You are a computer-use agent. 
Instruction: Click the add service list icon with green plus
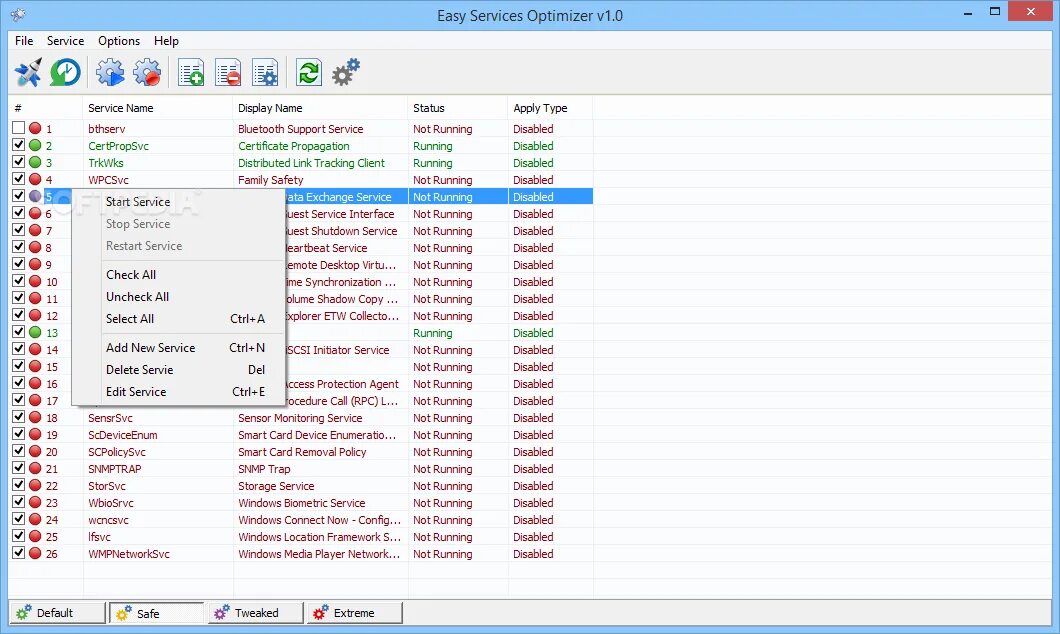tap(191, 72)
